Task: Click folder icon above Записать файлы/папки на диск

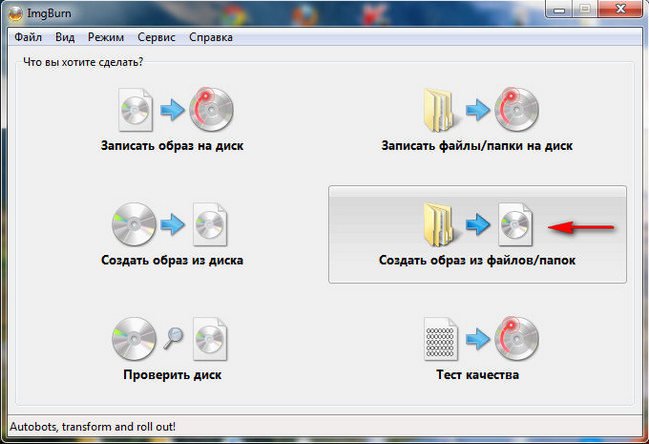Action: (x=439, y=110)
